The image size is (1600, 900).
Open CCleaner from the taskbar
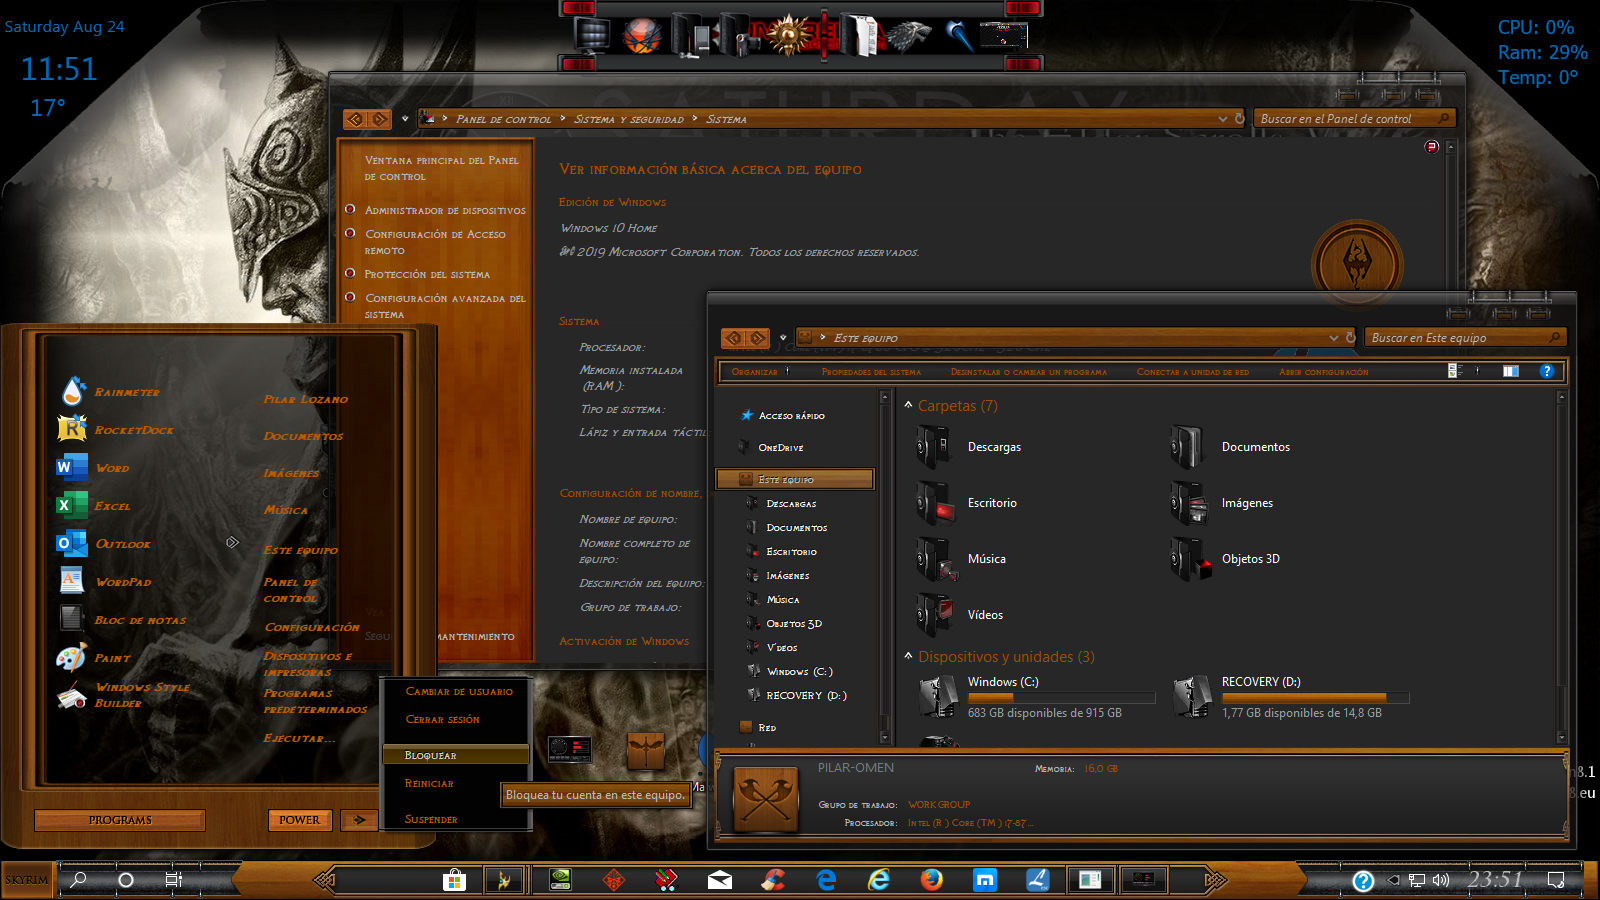[773, 880]
